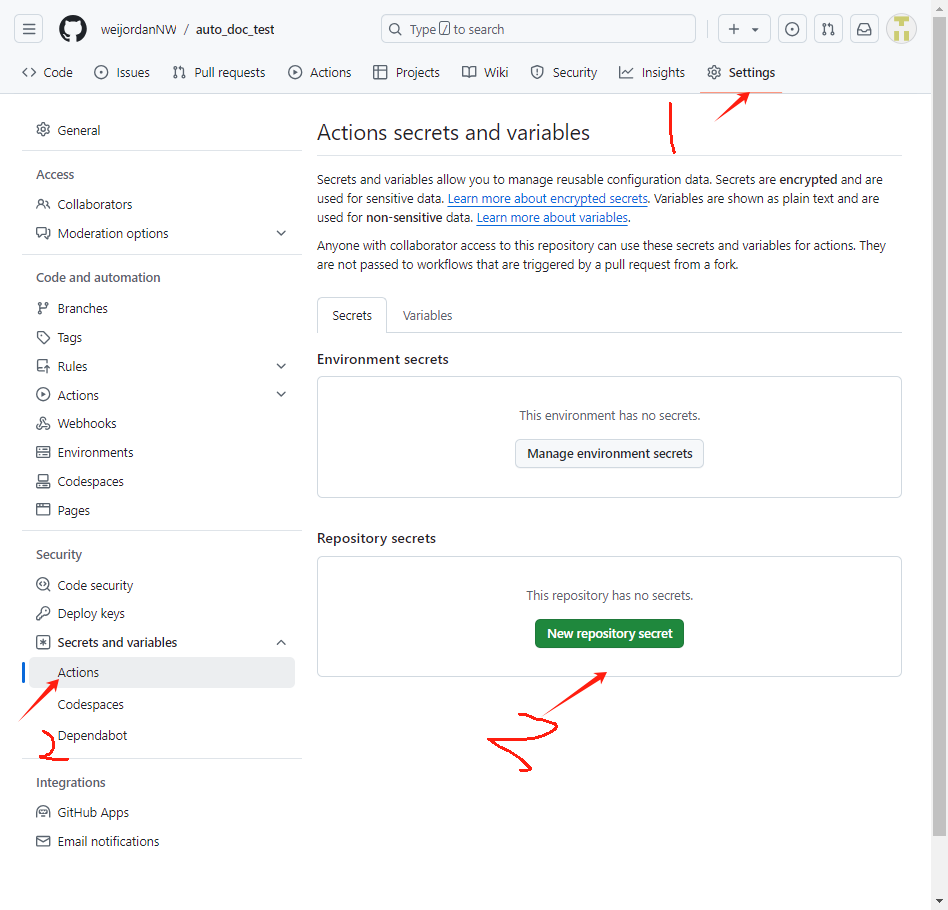Open the Pull requests tab

219,73
